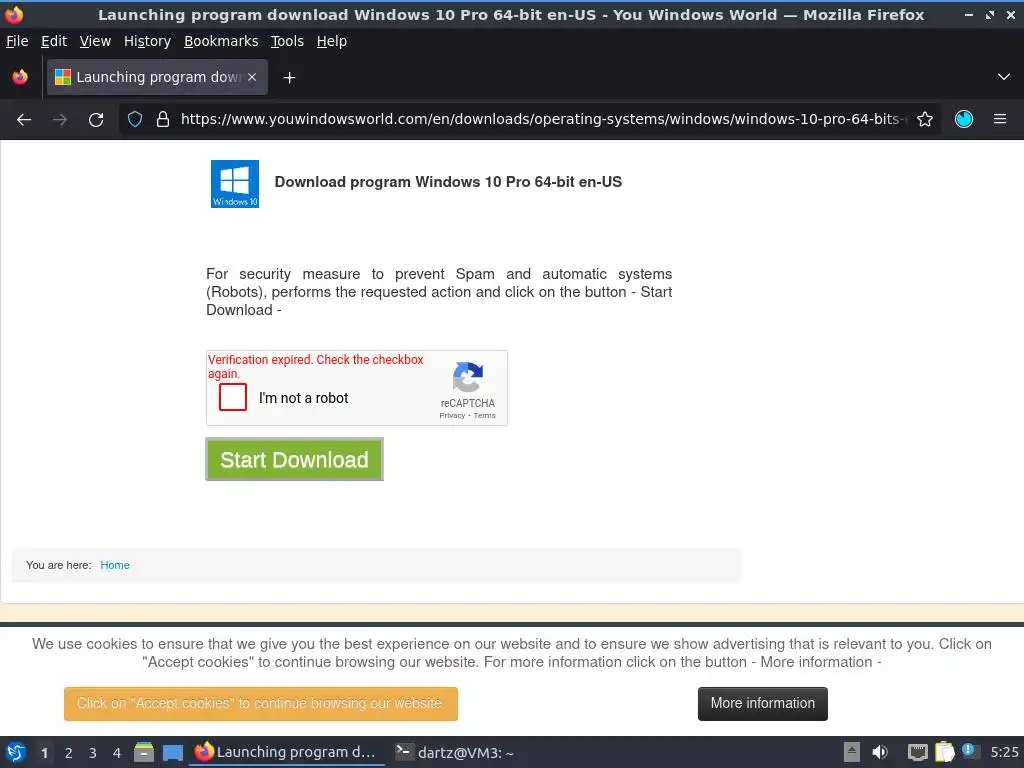Switch to workspace 3
1024x768 pixels.
[x=93, y=753]
